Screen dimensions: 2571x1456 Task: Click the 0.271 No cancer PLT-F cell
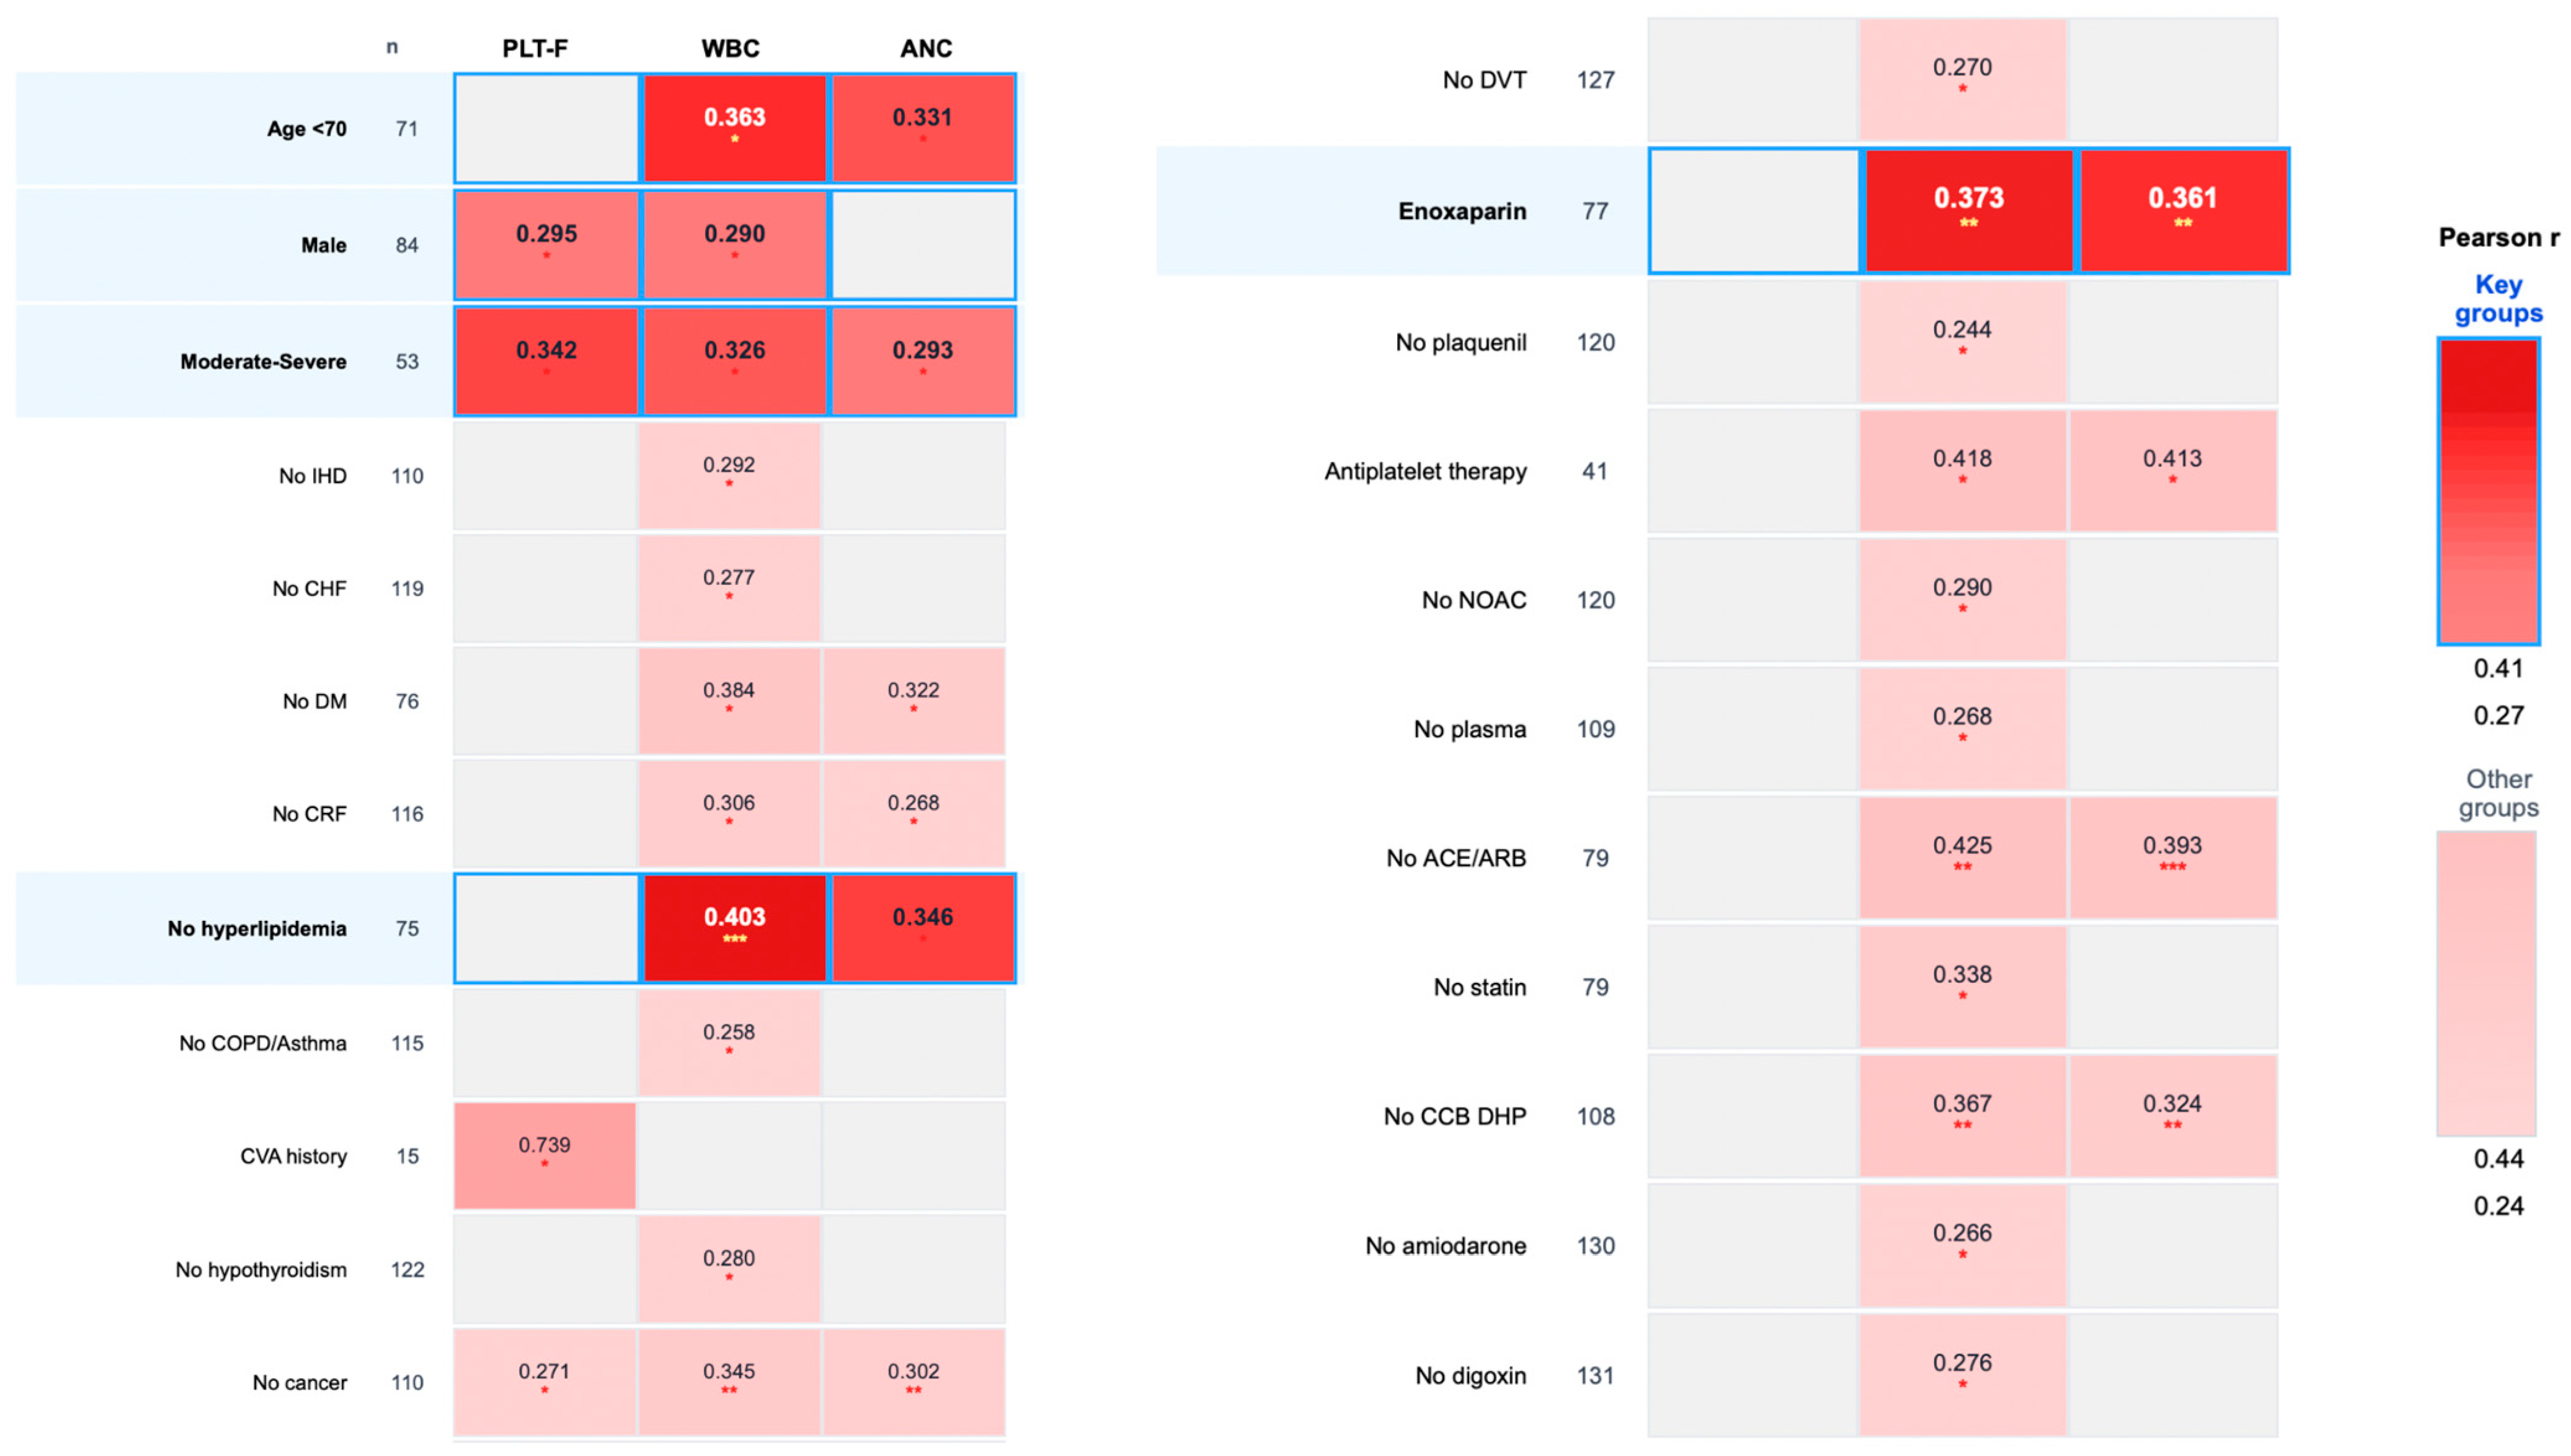545,1381
